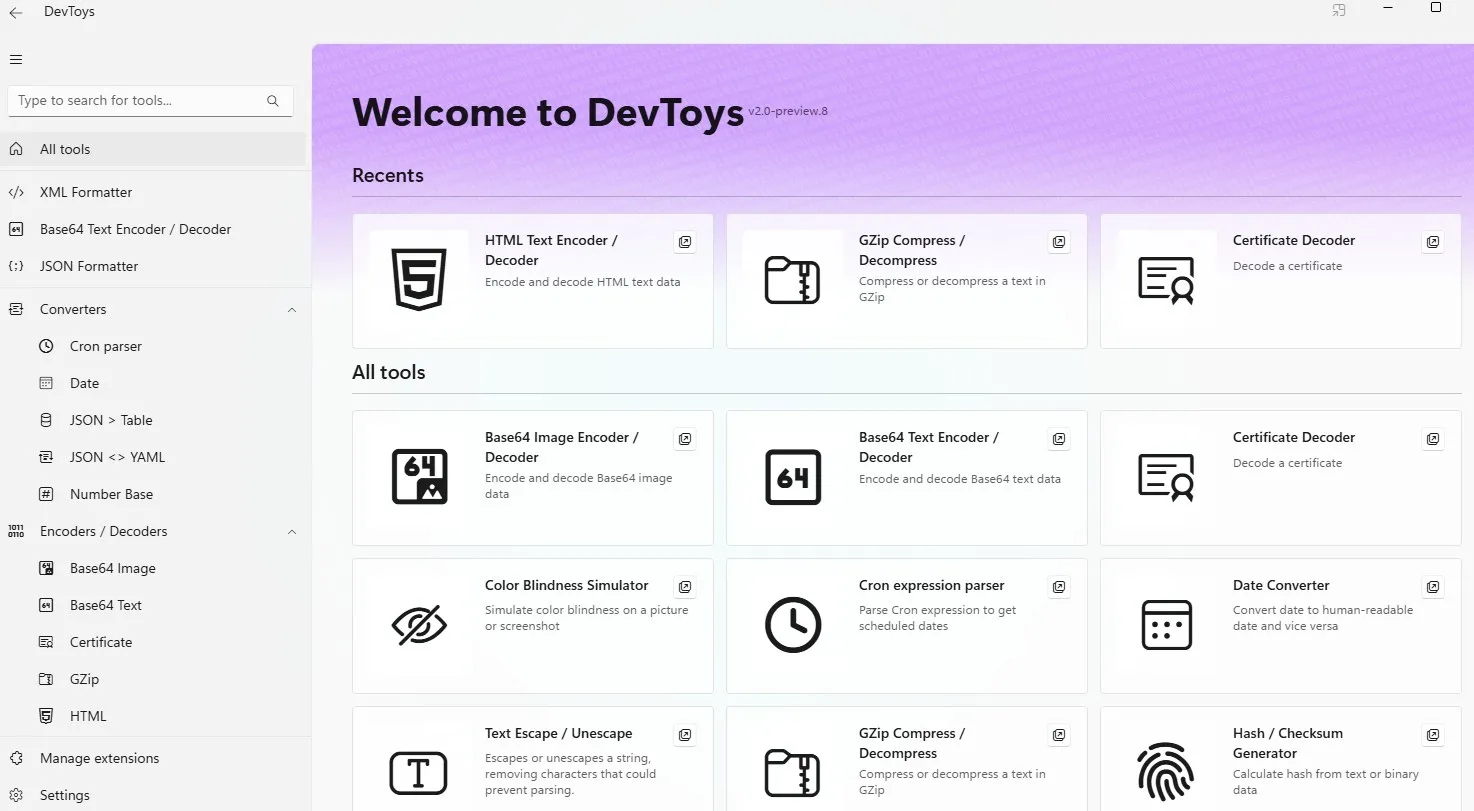Open Manage extensions
Screen dimensions: 1474x811
click(153, 758)
